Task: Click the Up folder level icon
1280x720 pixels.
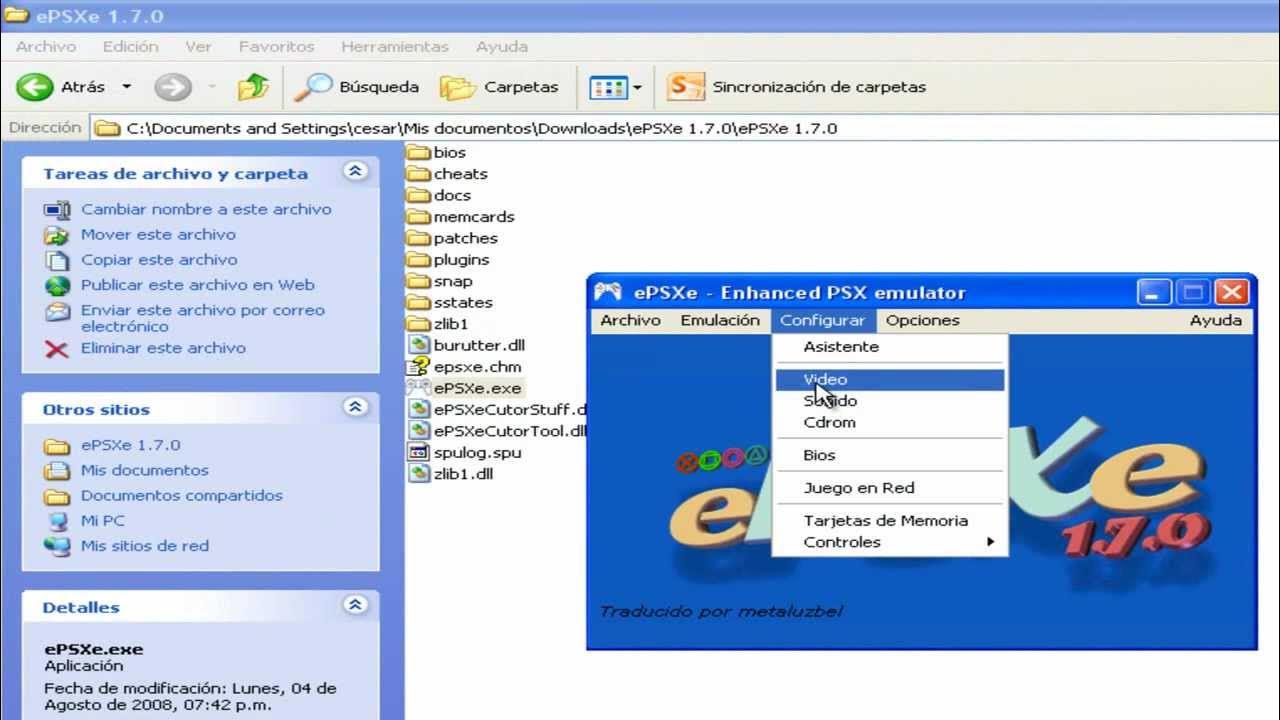Action: [x=253, y=87]
